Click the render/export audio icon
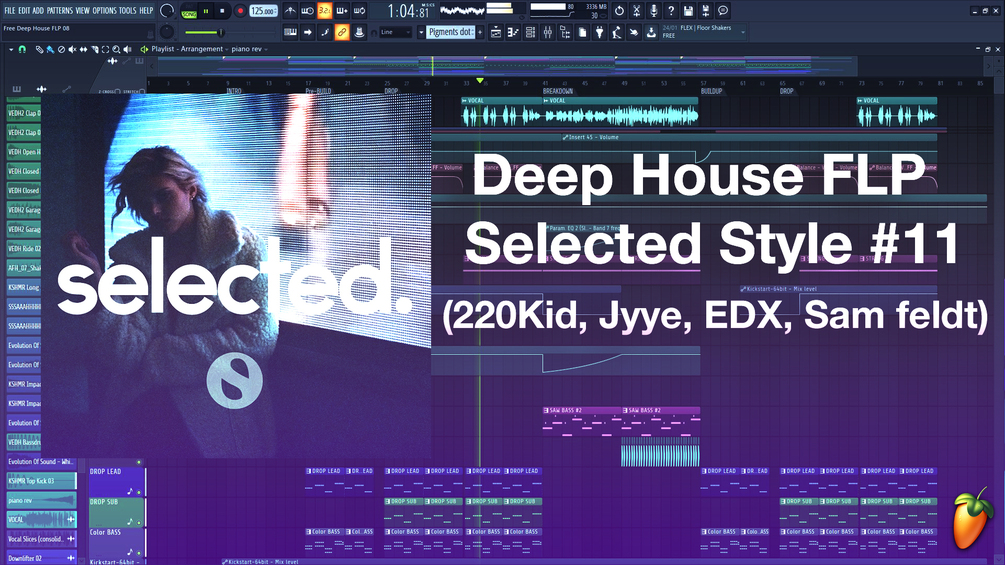 coord(706,11)
